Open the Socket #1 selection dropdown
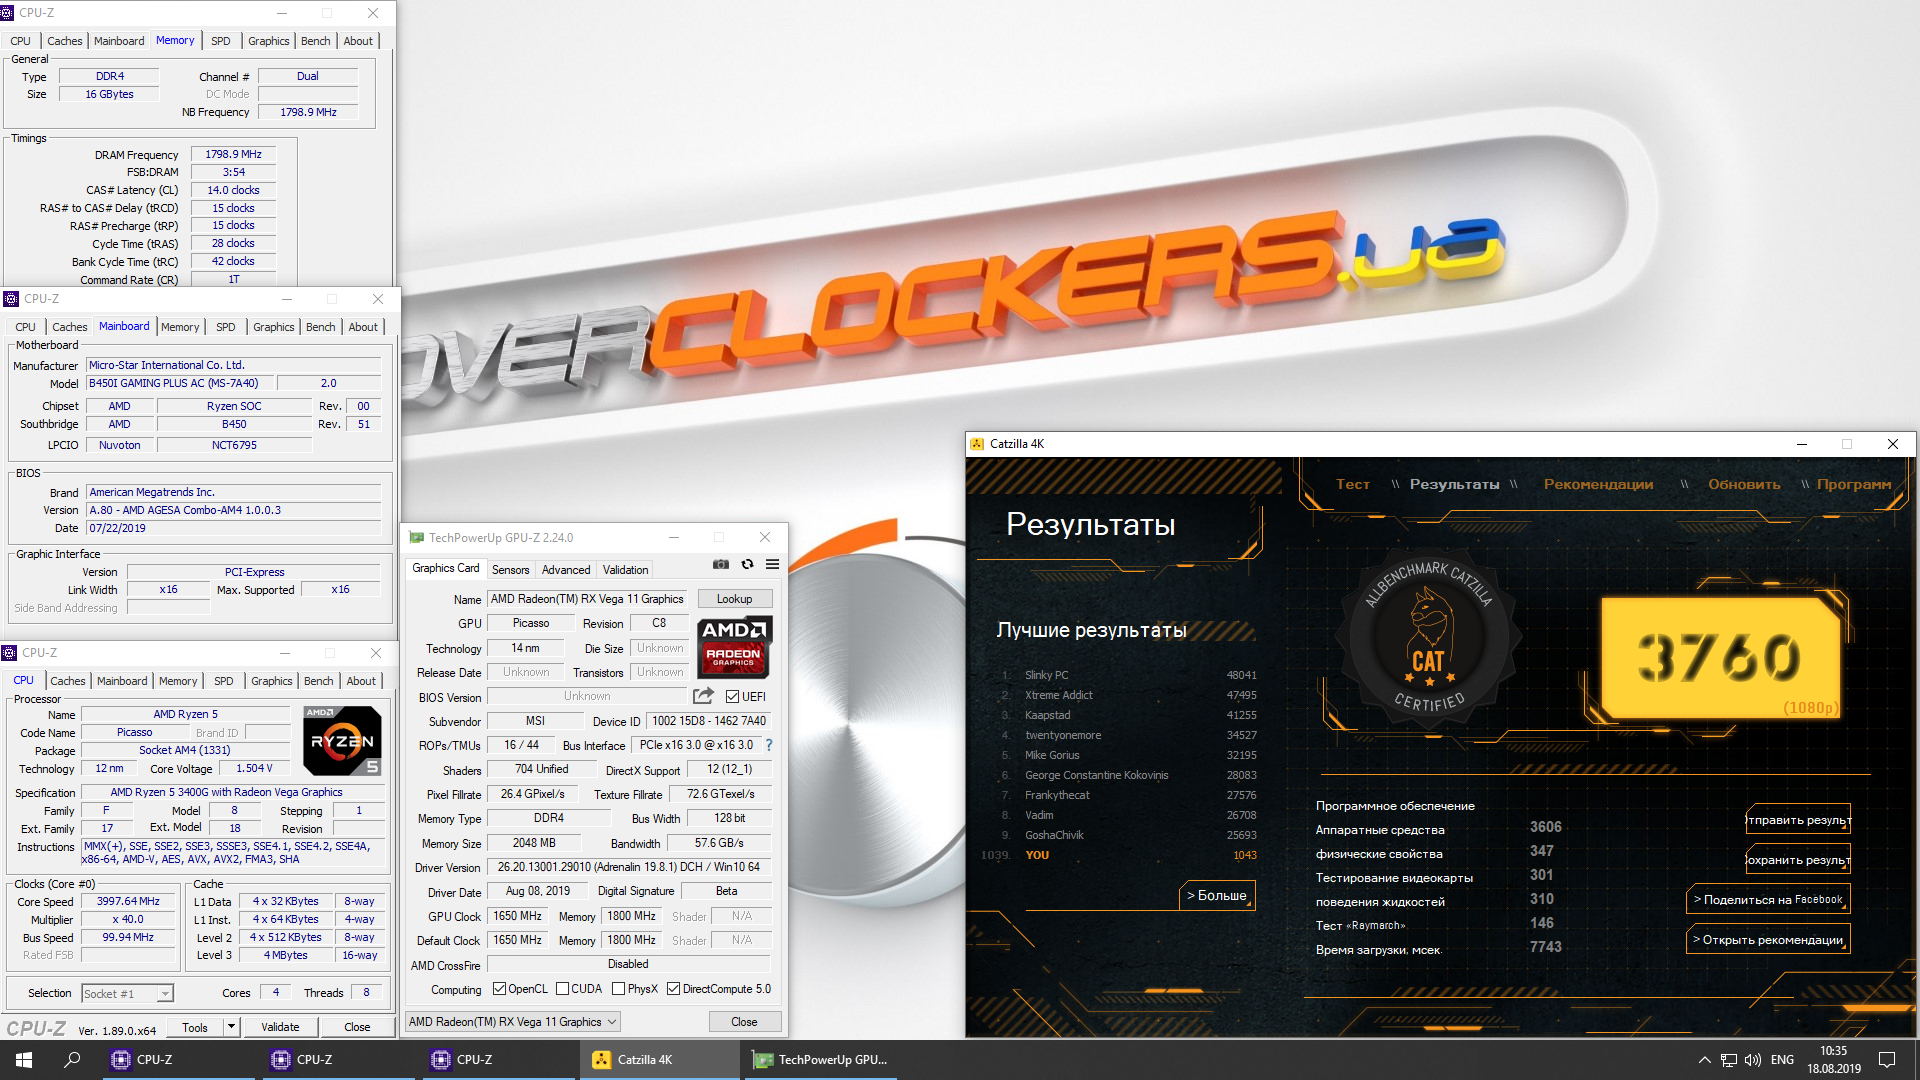The height and width of the screenshot is (1080, 1920). pyautogui.click(x=127, y=993)
